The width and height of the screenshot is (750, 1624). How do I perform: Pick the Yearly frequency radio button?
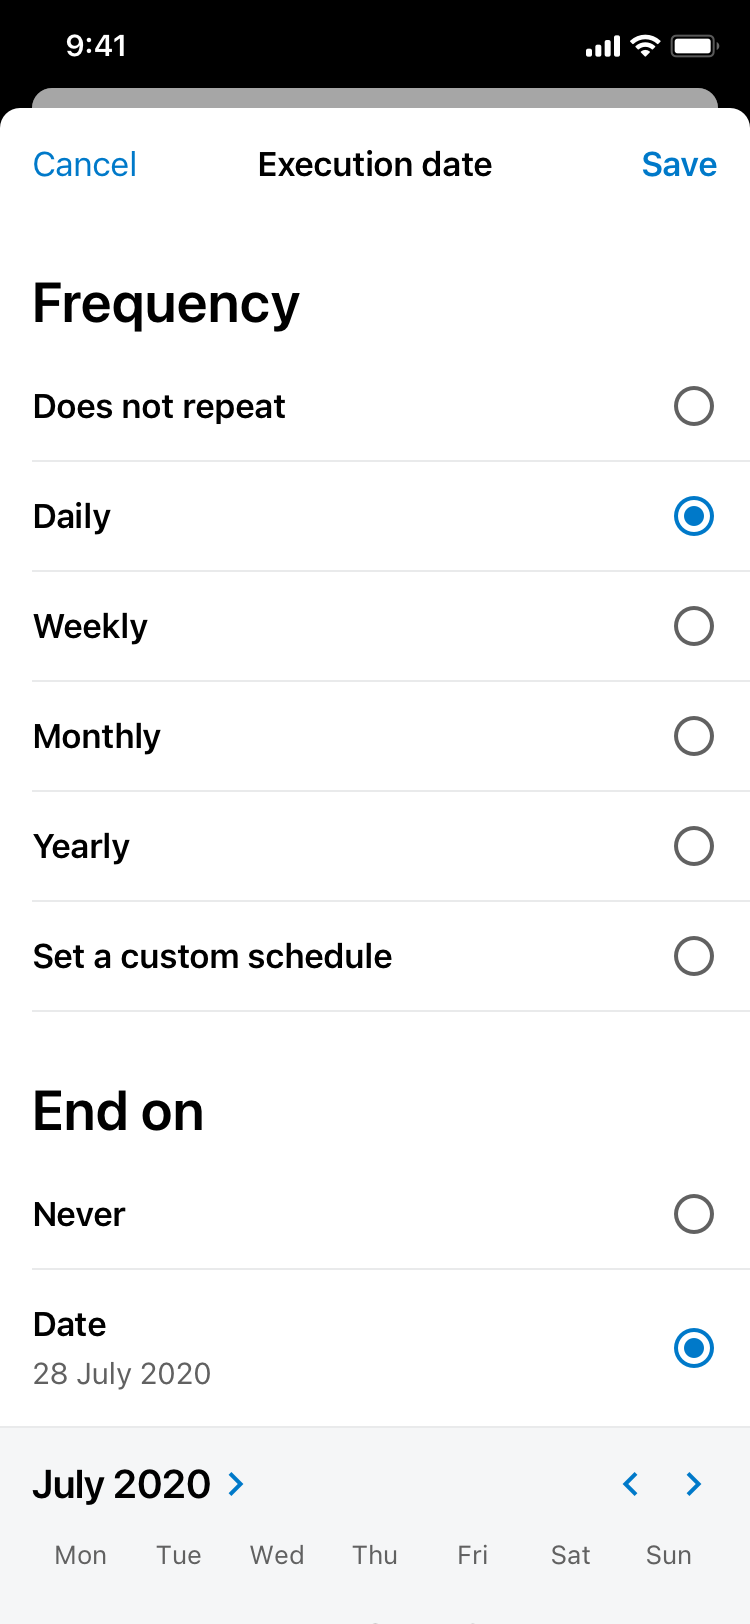point(693,846)
